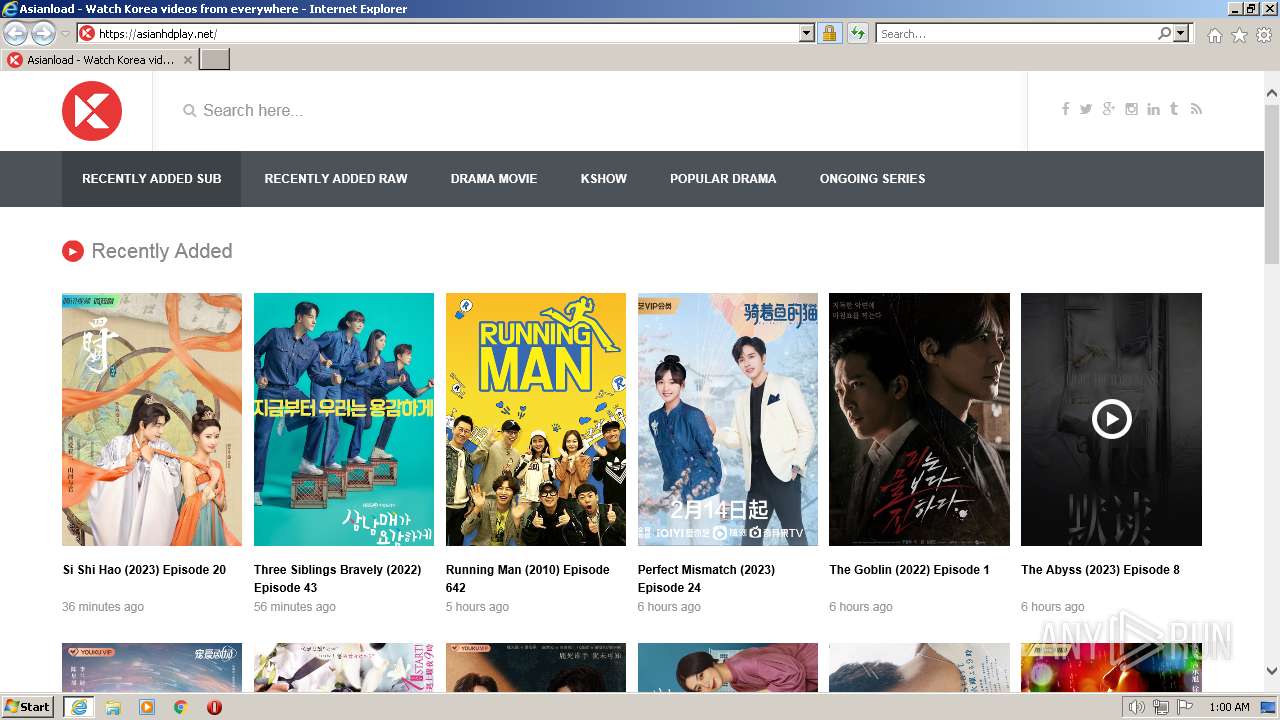Click the '5 hours ago' timestamp
The height and width of the screenshot is (720, 1280).
[478, 607]
